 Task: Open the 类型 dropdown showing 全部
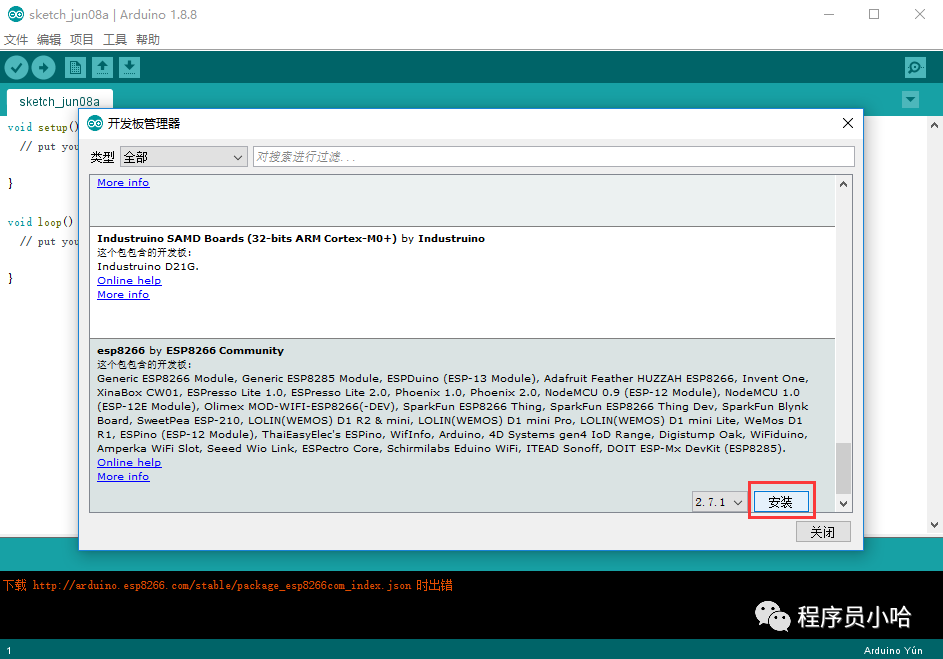pyautogui.click(x=183, y=157)
